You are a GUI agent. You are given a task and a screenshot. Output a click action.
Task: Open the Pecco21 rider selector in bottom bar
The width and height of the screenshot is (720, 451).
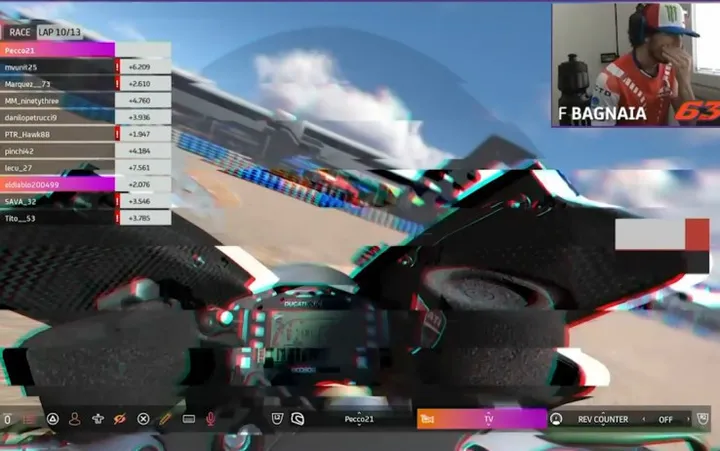click(x=359, y=419)
